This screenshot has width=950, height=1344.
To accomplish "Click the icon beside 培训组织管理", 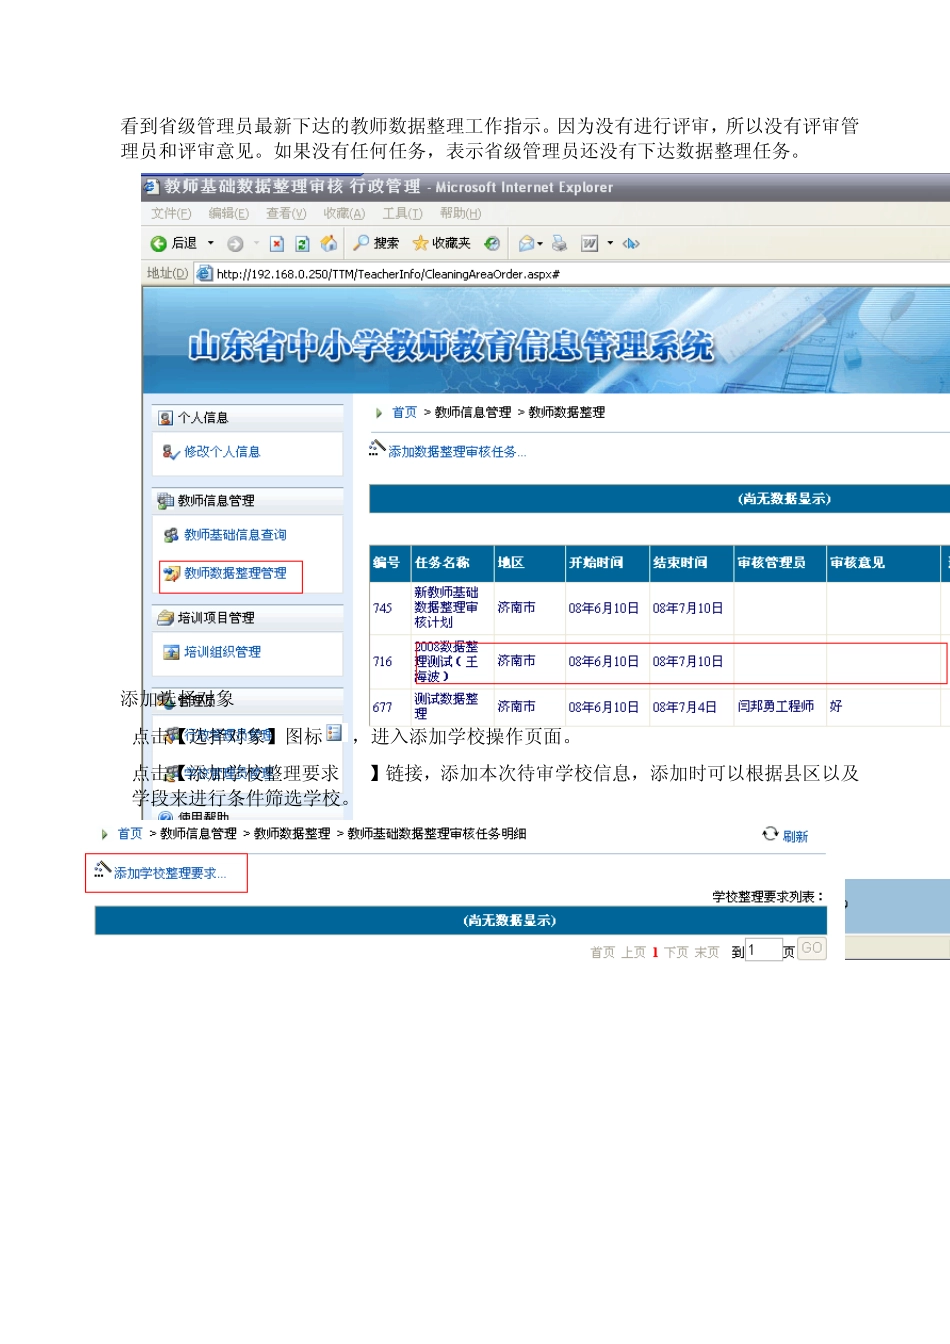I will click(171, 652).
